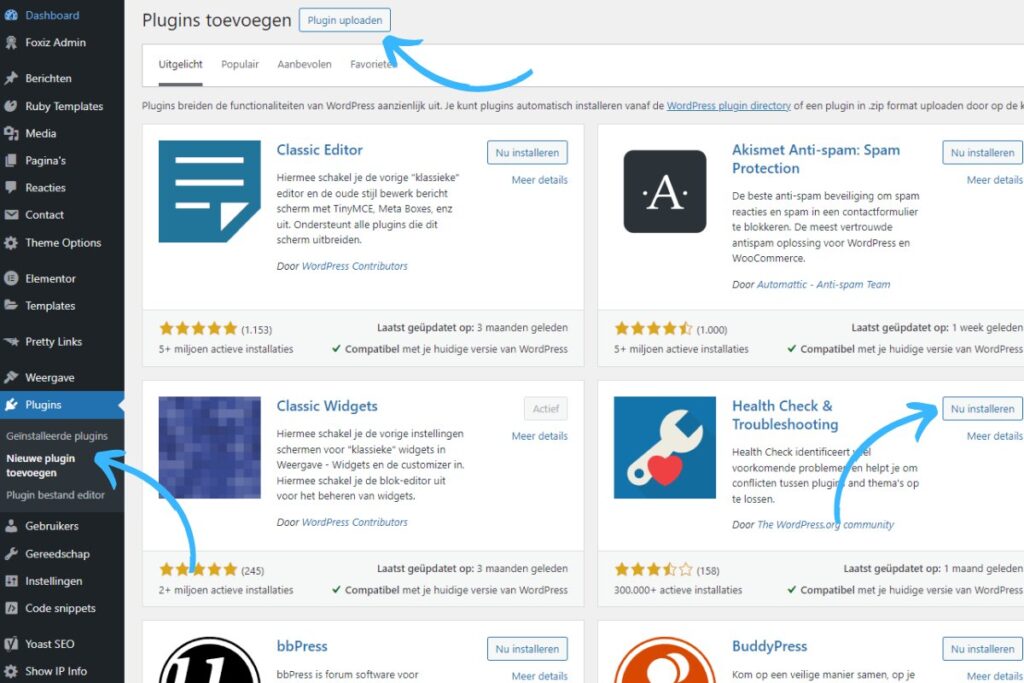1024x683 pixels.
Task: Click the Instellingen sliders icon
Action: coord(11,581)
